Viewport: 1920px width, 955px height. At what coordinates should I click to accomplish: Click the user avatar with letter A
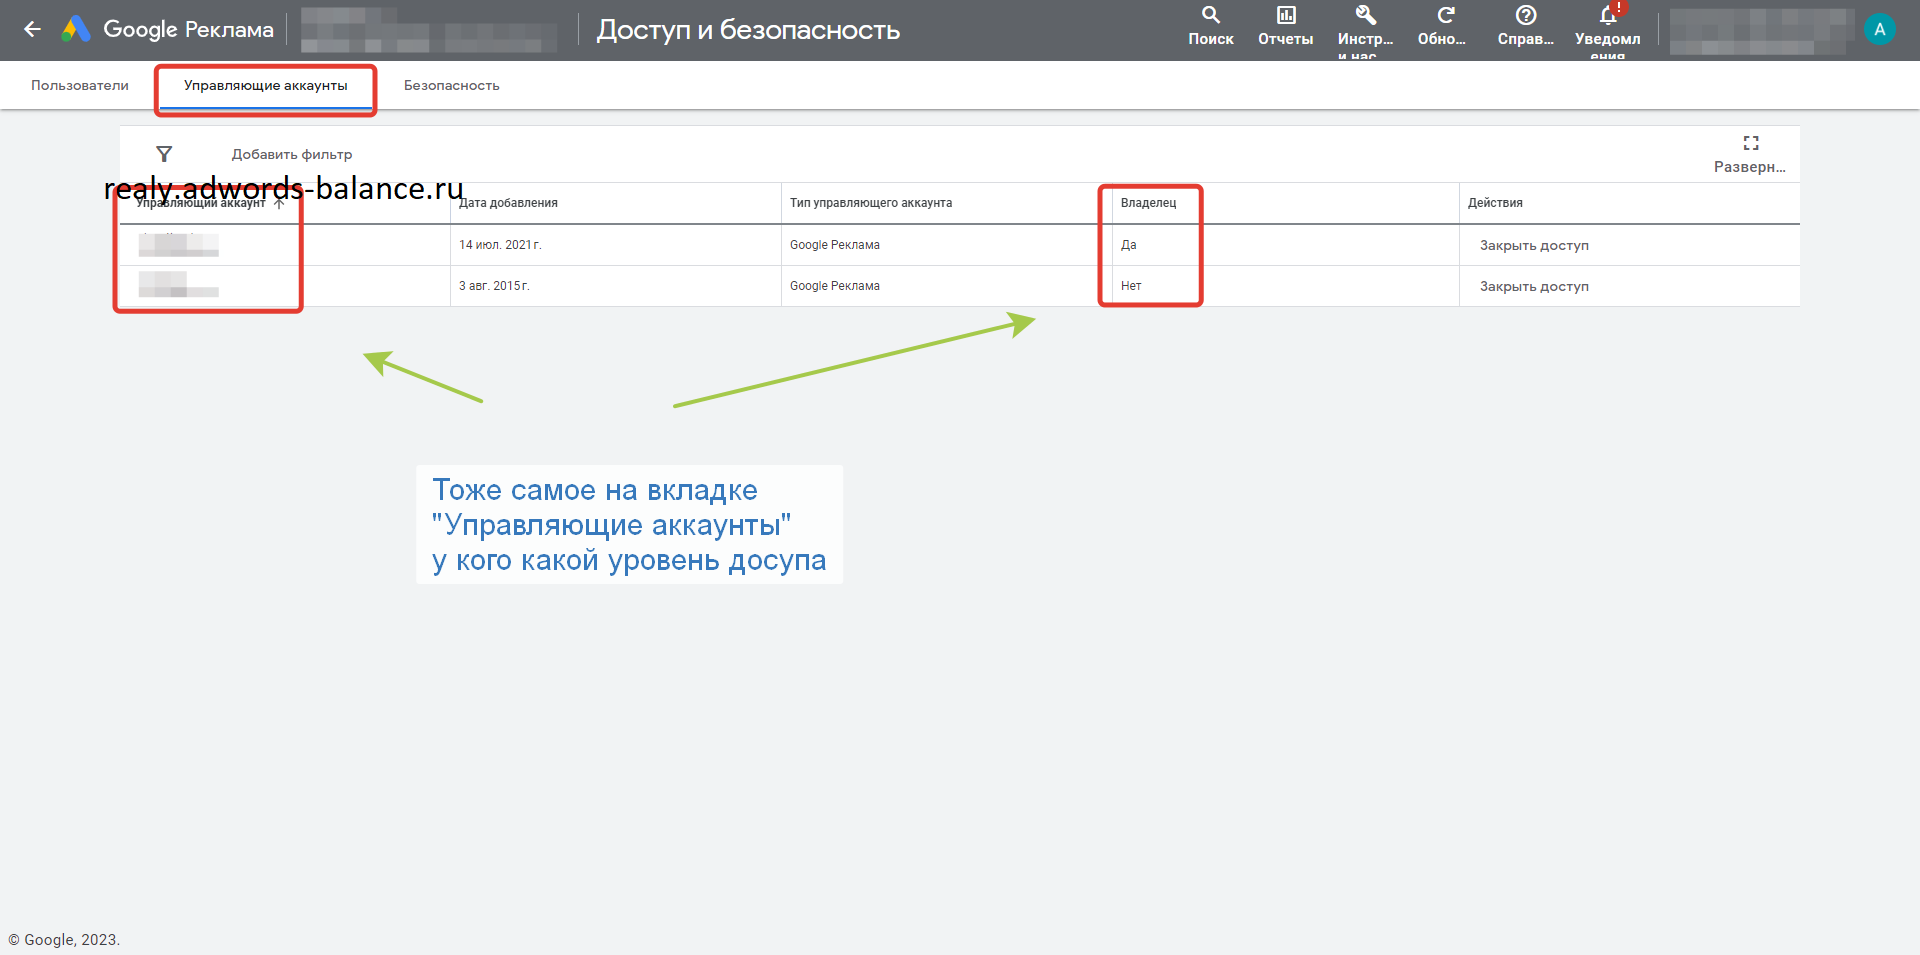[1879, 29]
